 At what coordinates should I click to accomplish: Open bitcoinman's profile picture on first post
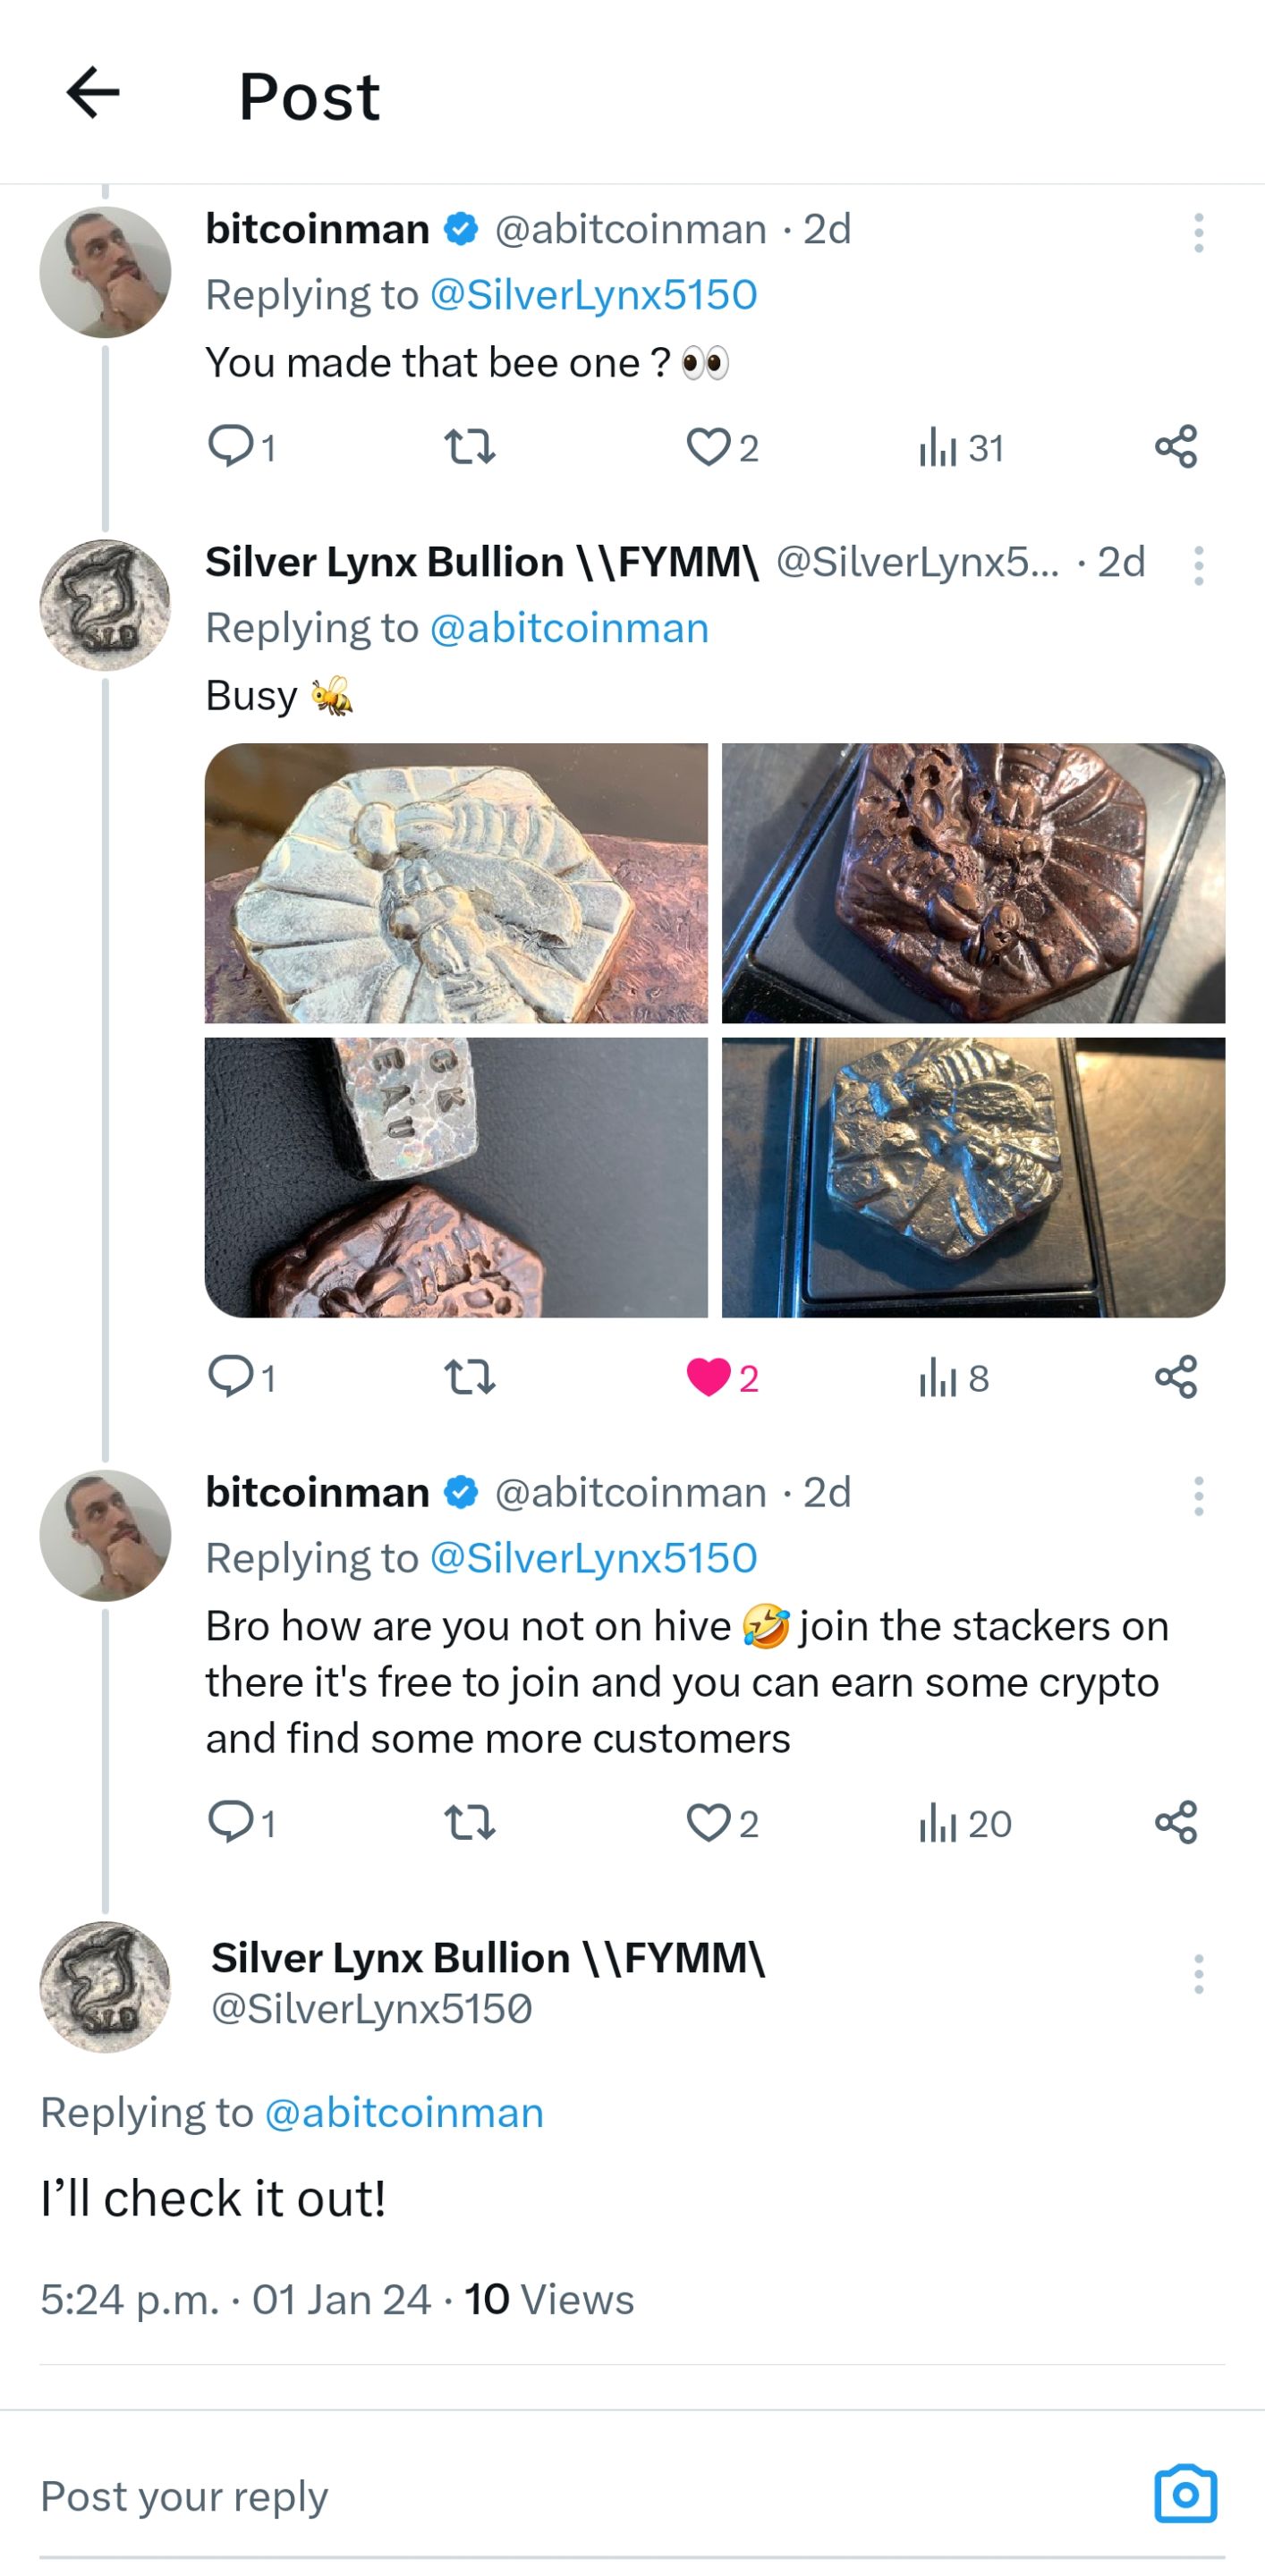pyautogui.click(x=105, y=272)
